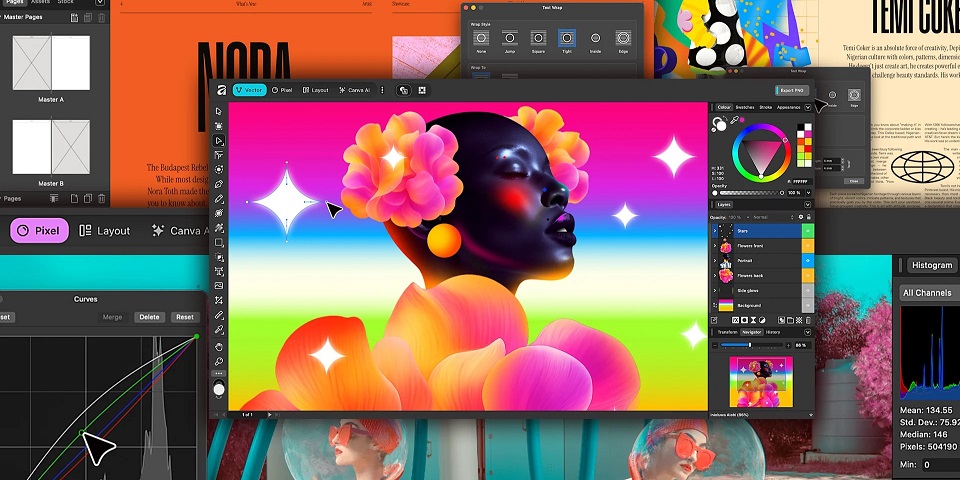Open the Layers panel options dropdown

807,204
